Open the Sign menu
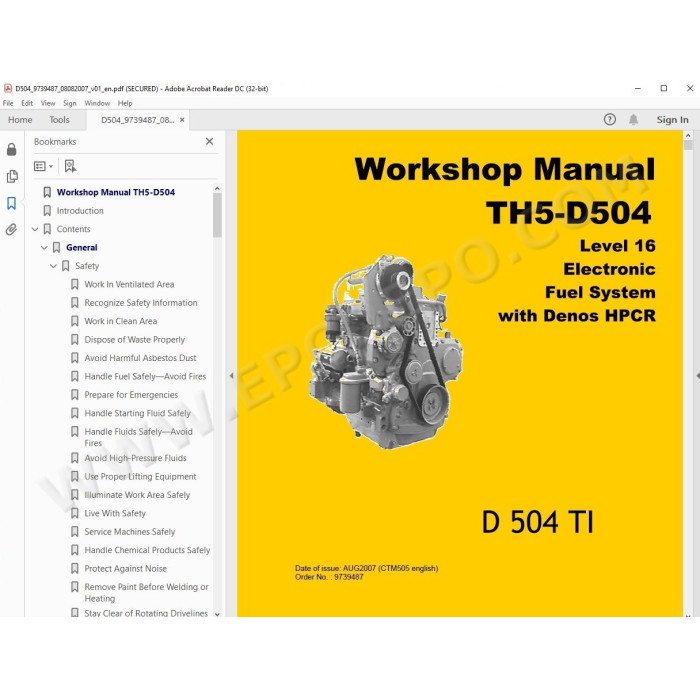This screenshot has width=700, height=700. point(70,103)
